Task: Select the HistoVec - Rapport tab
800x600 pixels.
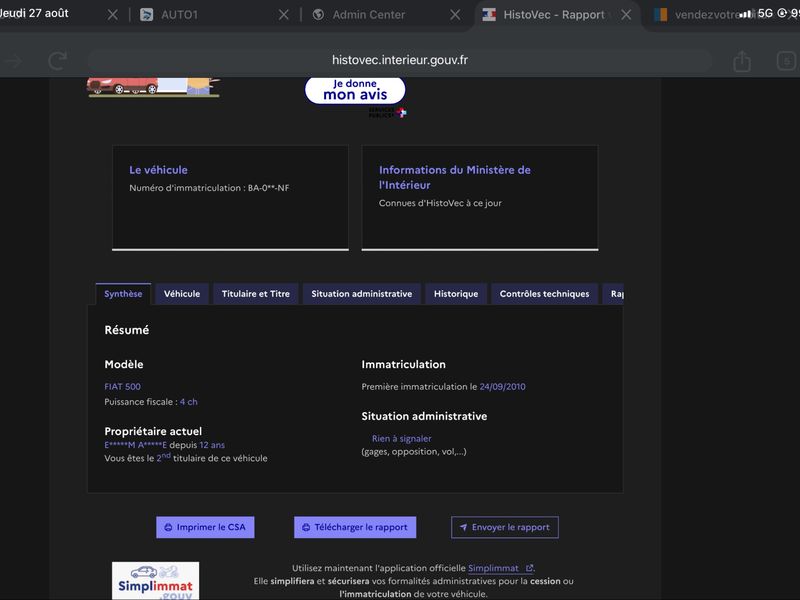Action: tap(554, 15)
